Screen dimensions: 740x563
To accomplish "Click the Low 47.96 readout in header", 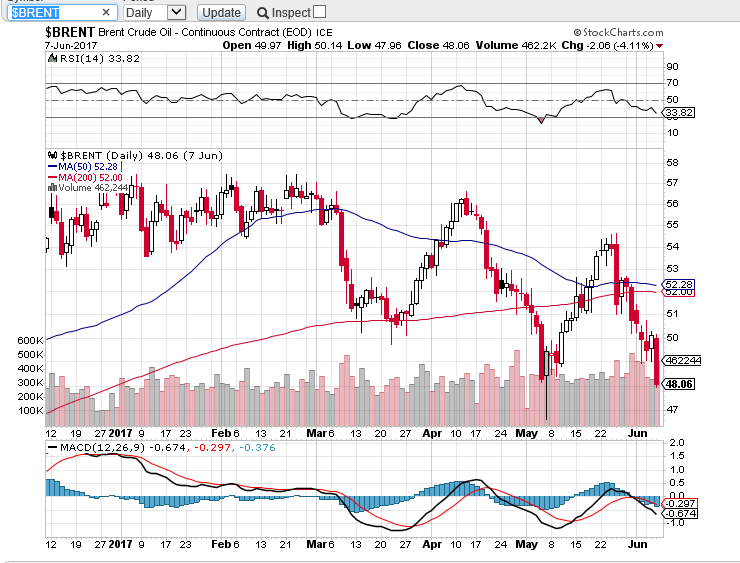I will pos(374,45).
